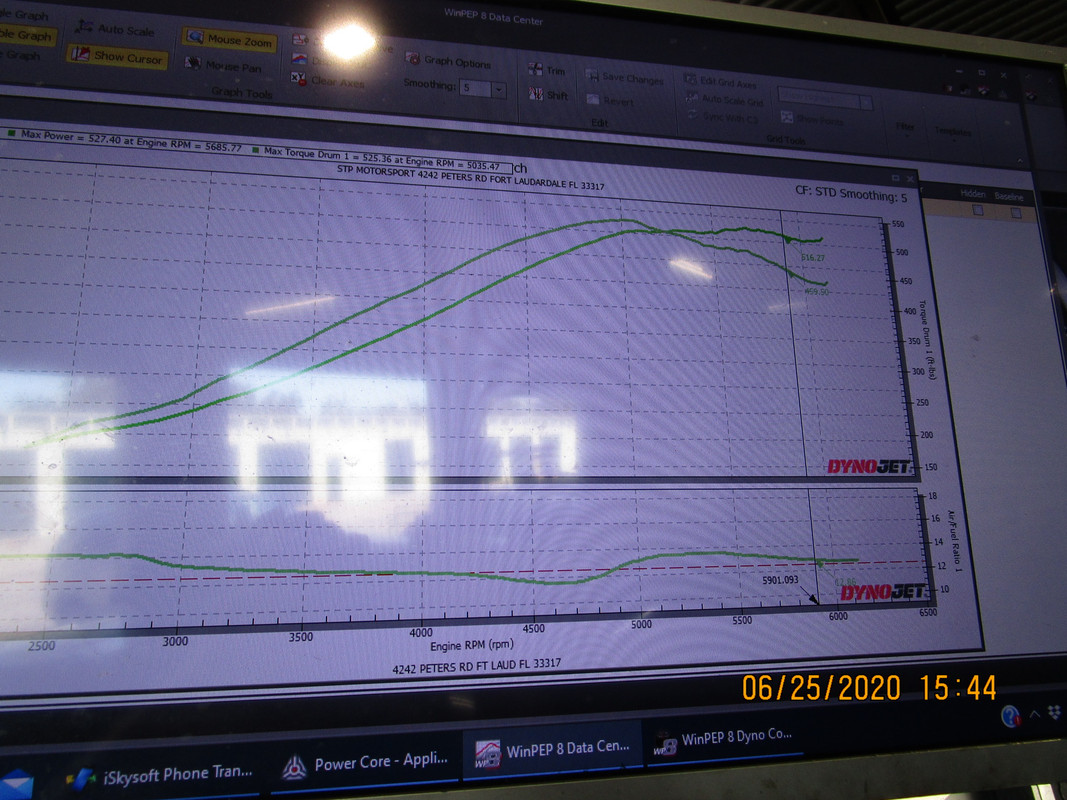Toggle the Show Cursor tool icon

pyautogui.click(x=80, y=54)
